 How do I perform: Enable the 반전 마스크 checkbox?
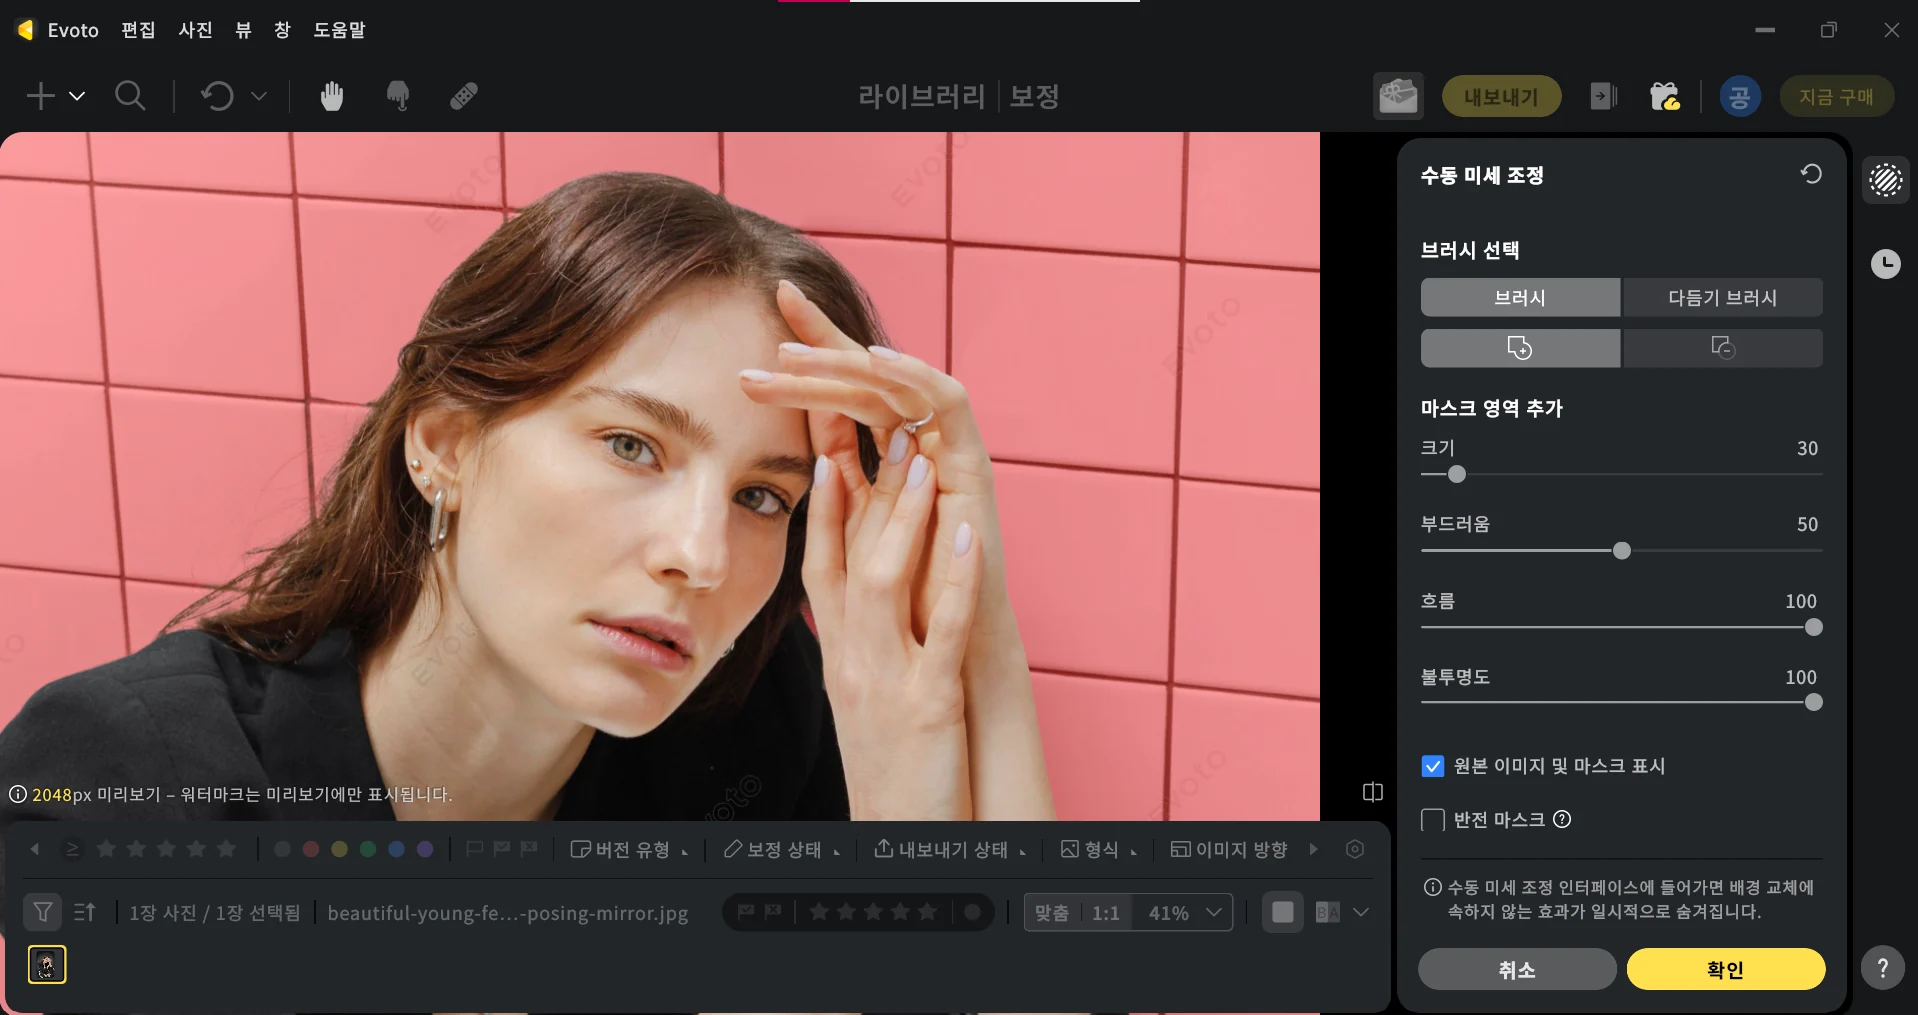[1433, 820]
